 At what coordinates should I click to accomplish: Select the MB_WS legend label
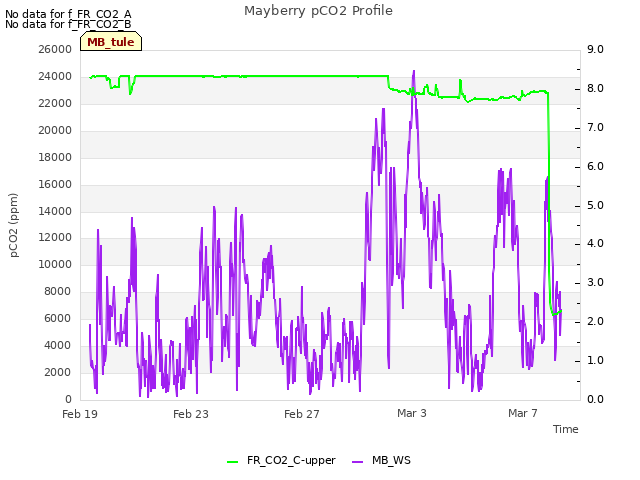pyautogui.click(x=391, y=460)
